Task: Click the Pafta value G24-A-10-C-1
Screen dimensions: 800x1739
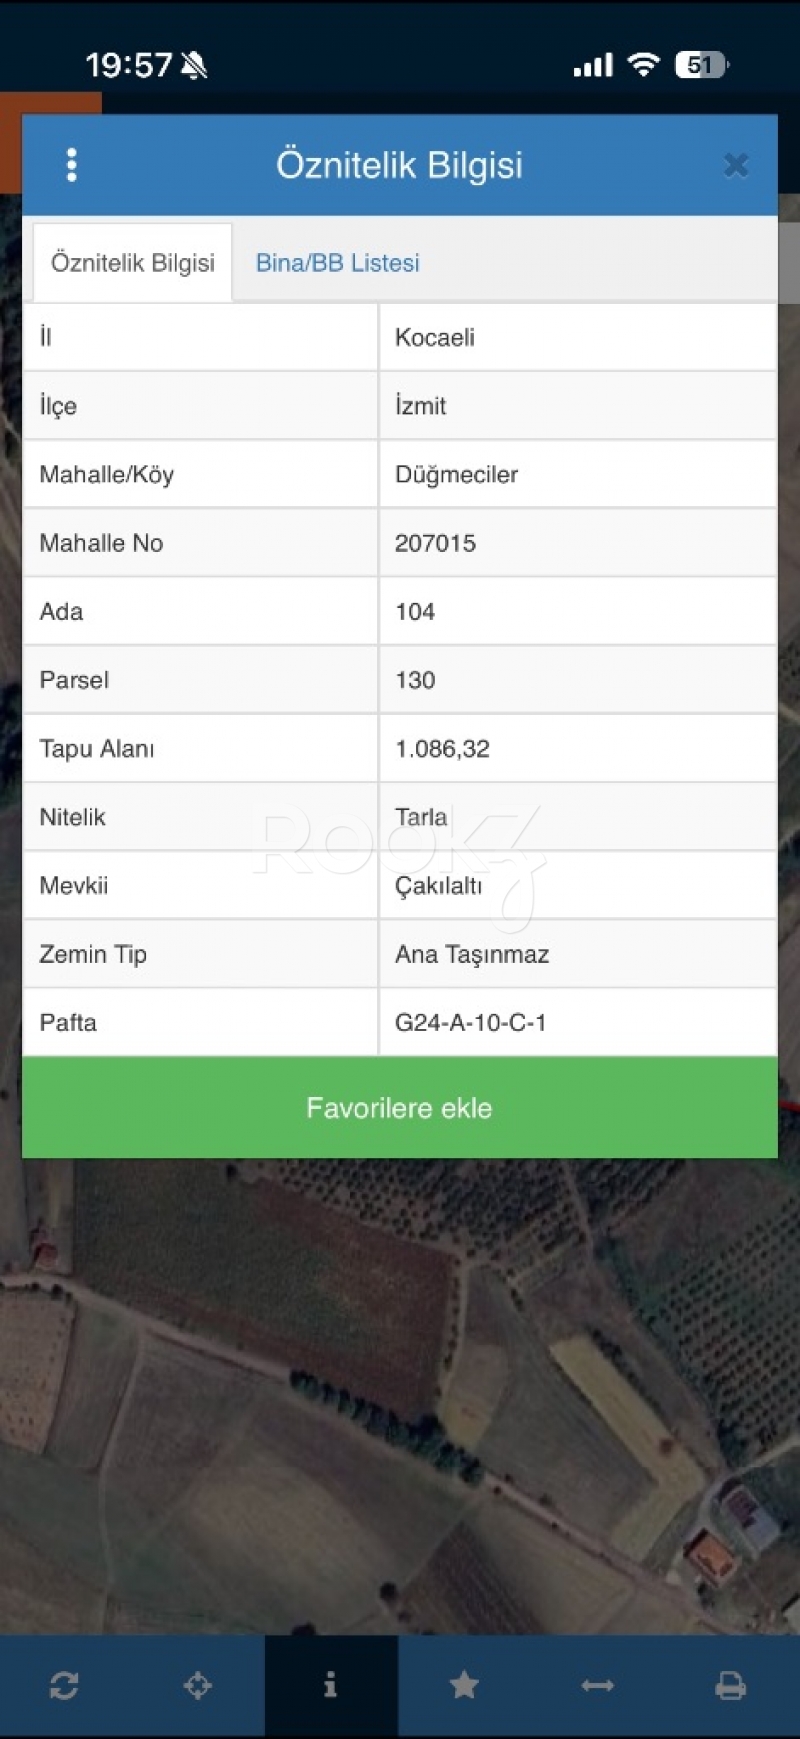Action: pyautogui.click(x=470, y=1023)
